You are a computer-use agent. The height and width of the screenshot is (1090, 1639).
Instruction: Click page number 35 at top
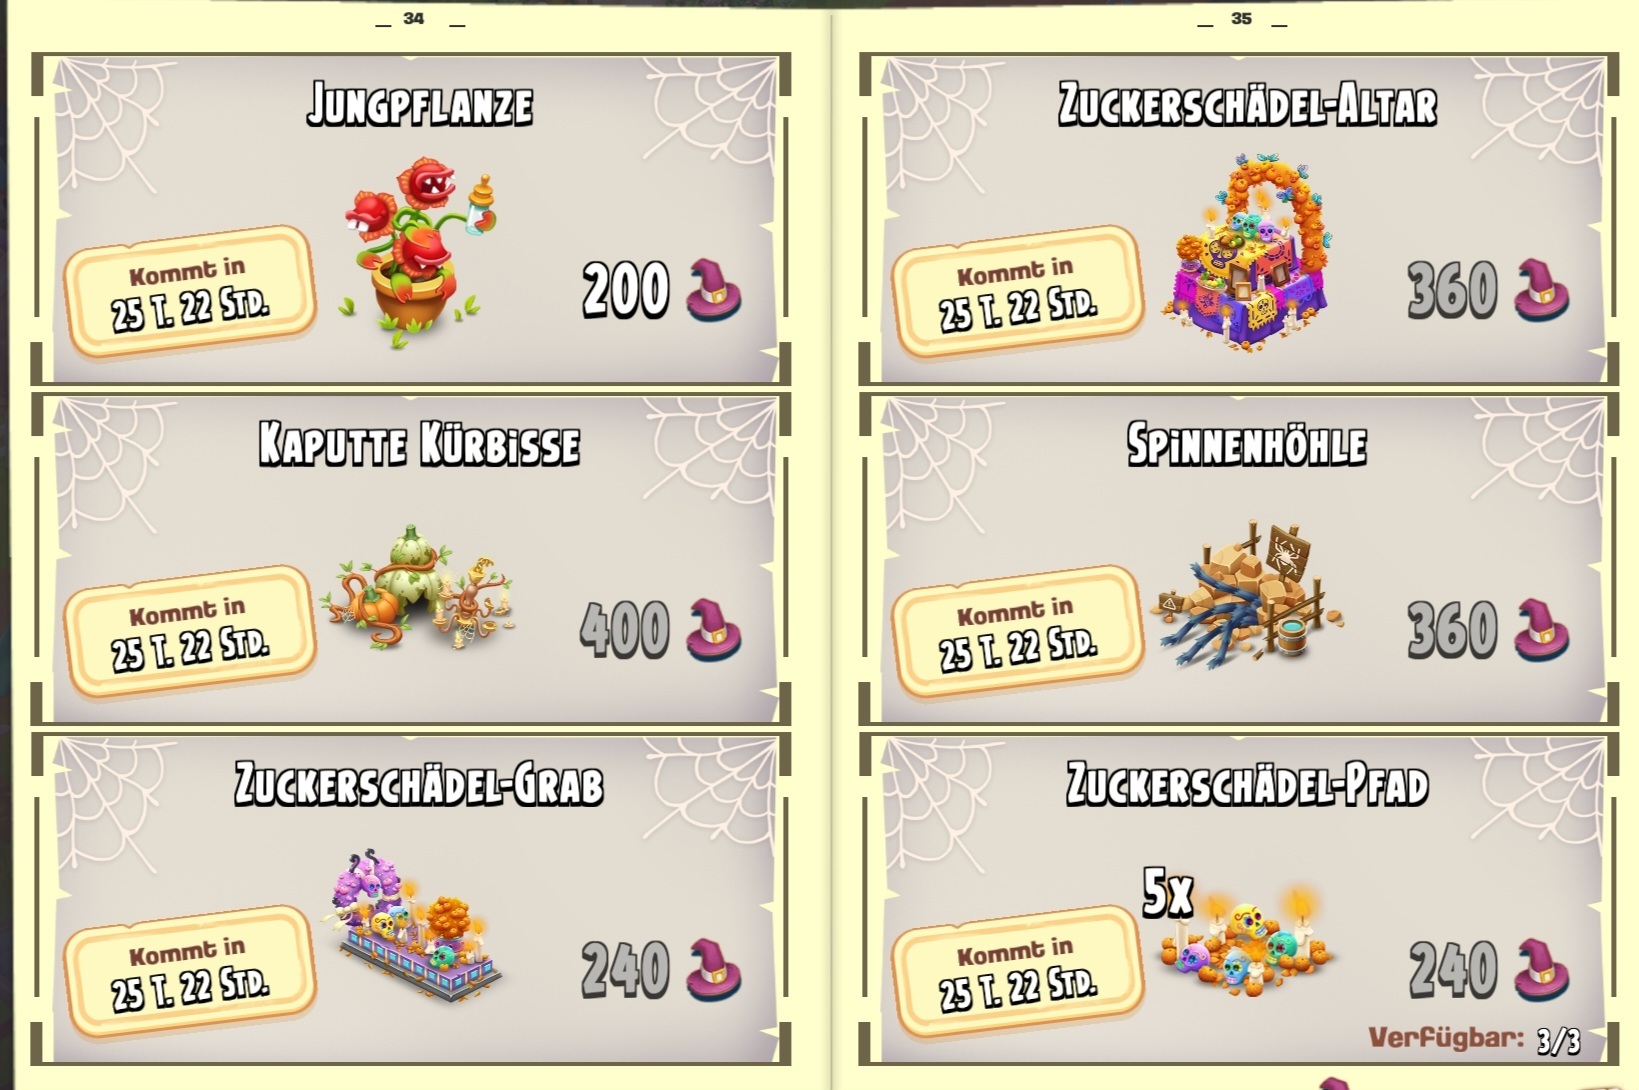[1241, 18]
